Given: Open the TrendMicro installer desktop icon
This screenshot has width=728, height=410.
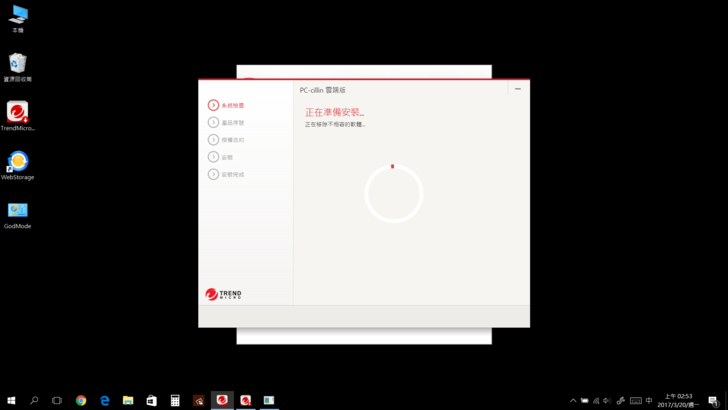Looking at the screenshot, I should point(18,116).
